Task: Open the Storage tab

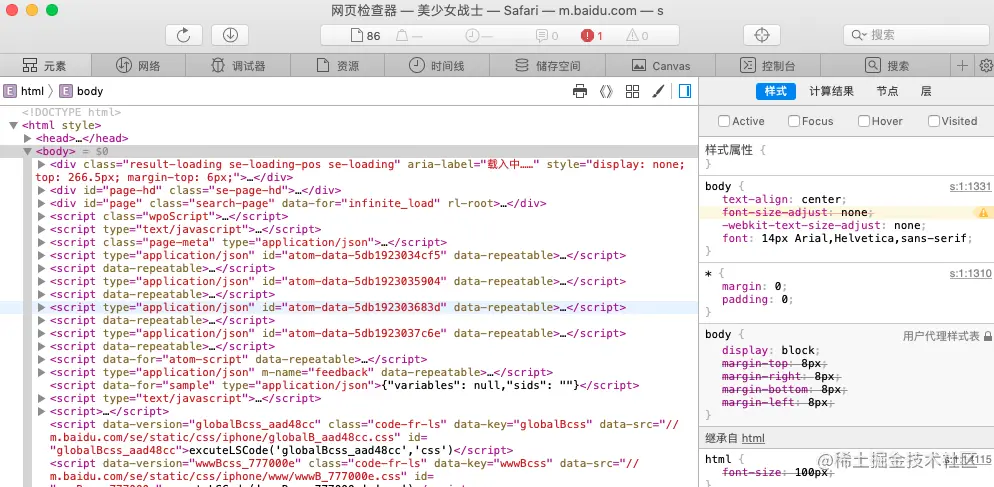Action: (x=547, y=65)
